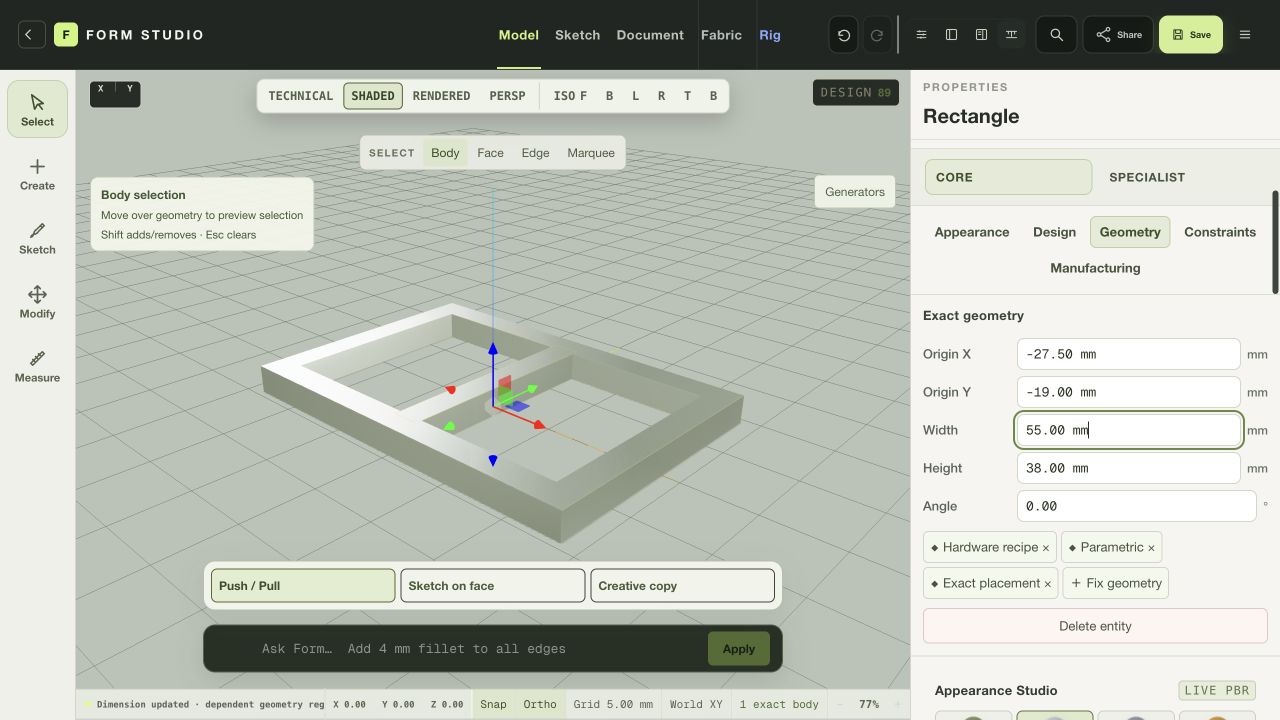The width and height of the screenshot is (1280, 720).
Task: Toggle Snap in status bar
Action: 493,704
